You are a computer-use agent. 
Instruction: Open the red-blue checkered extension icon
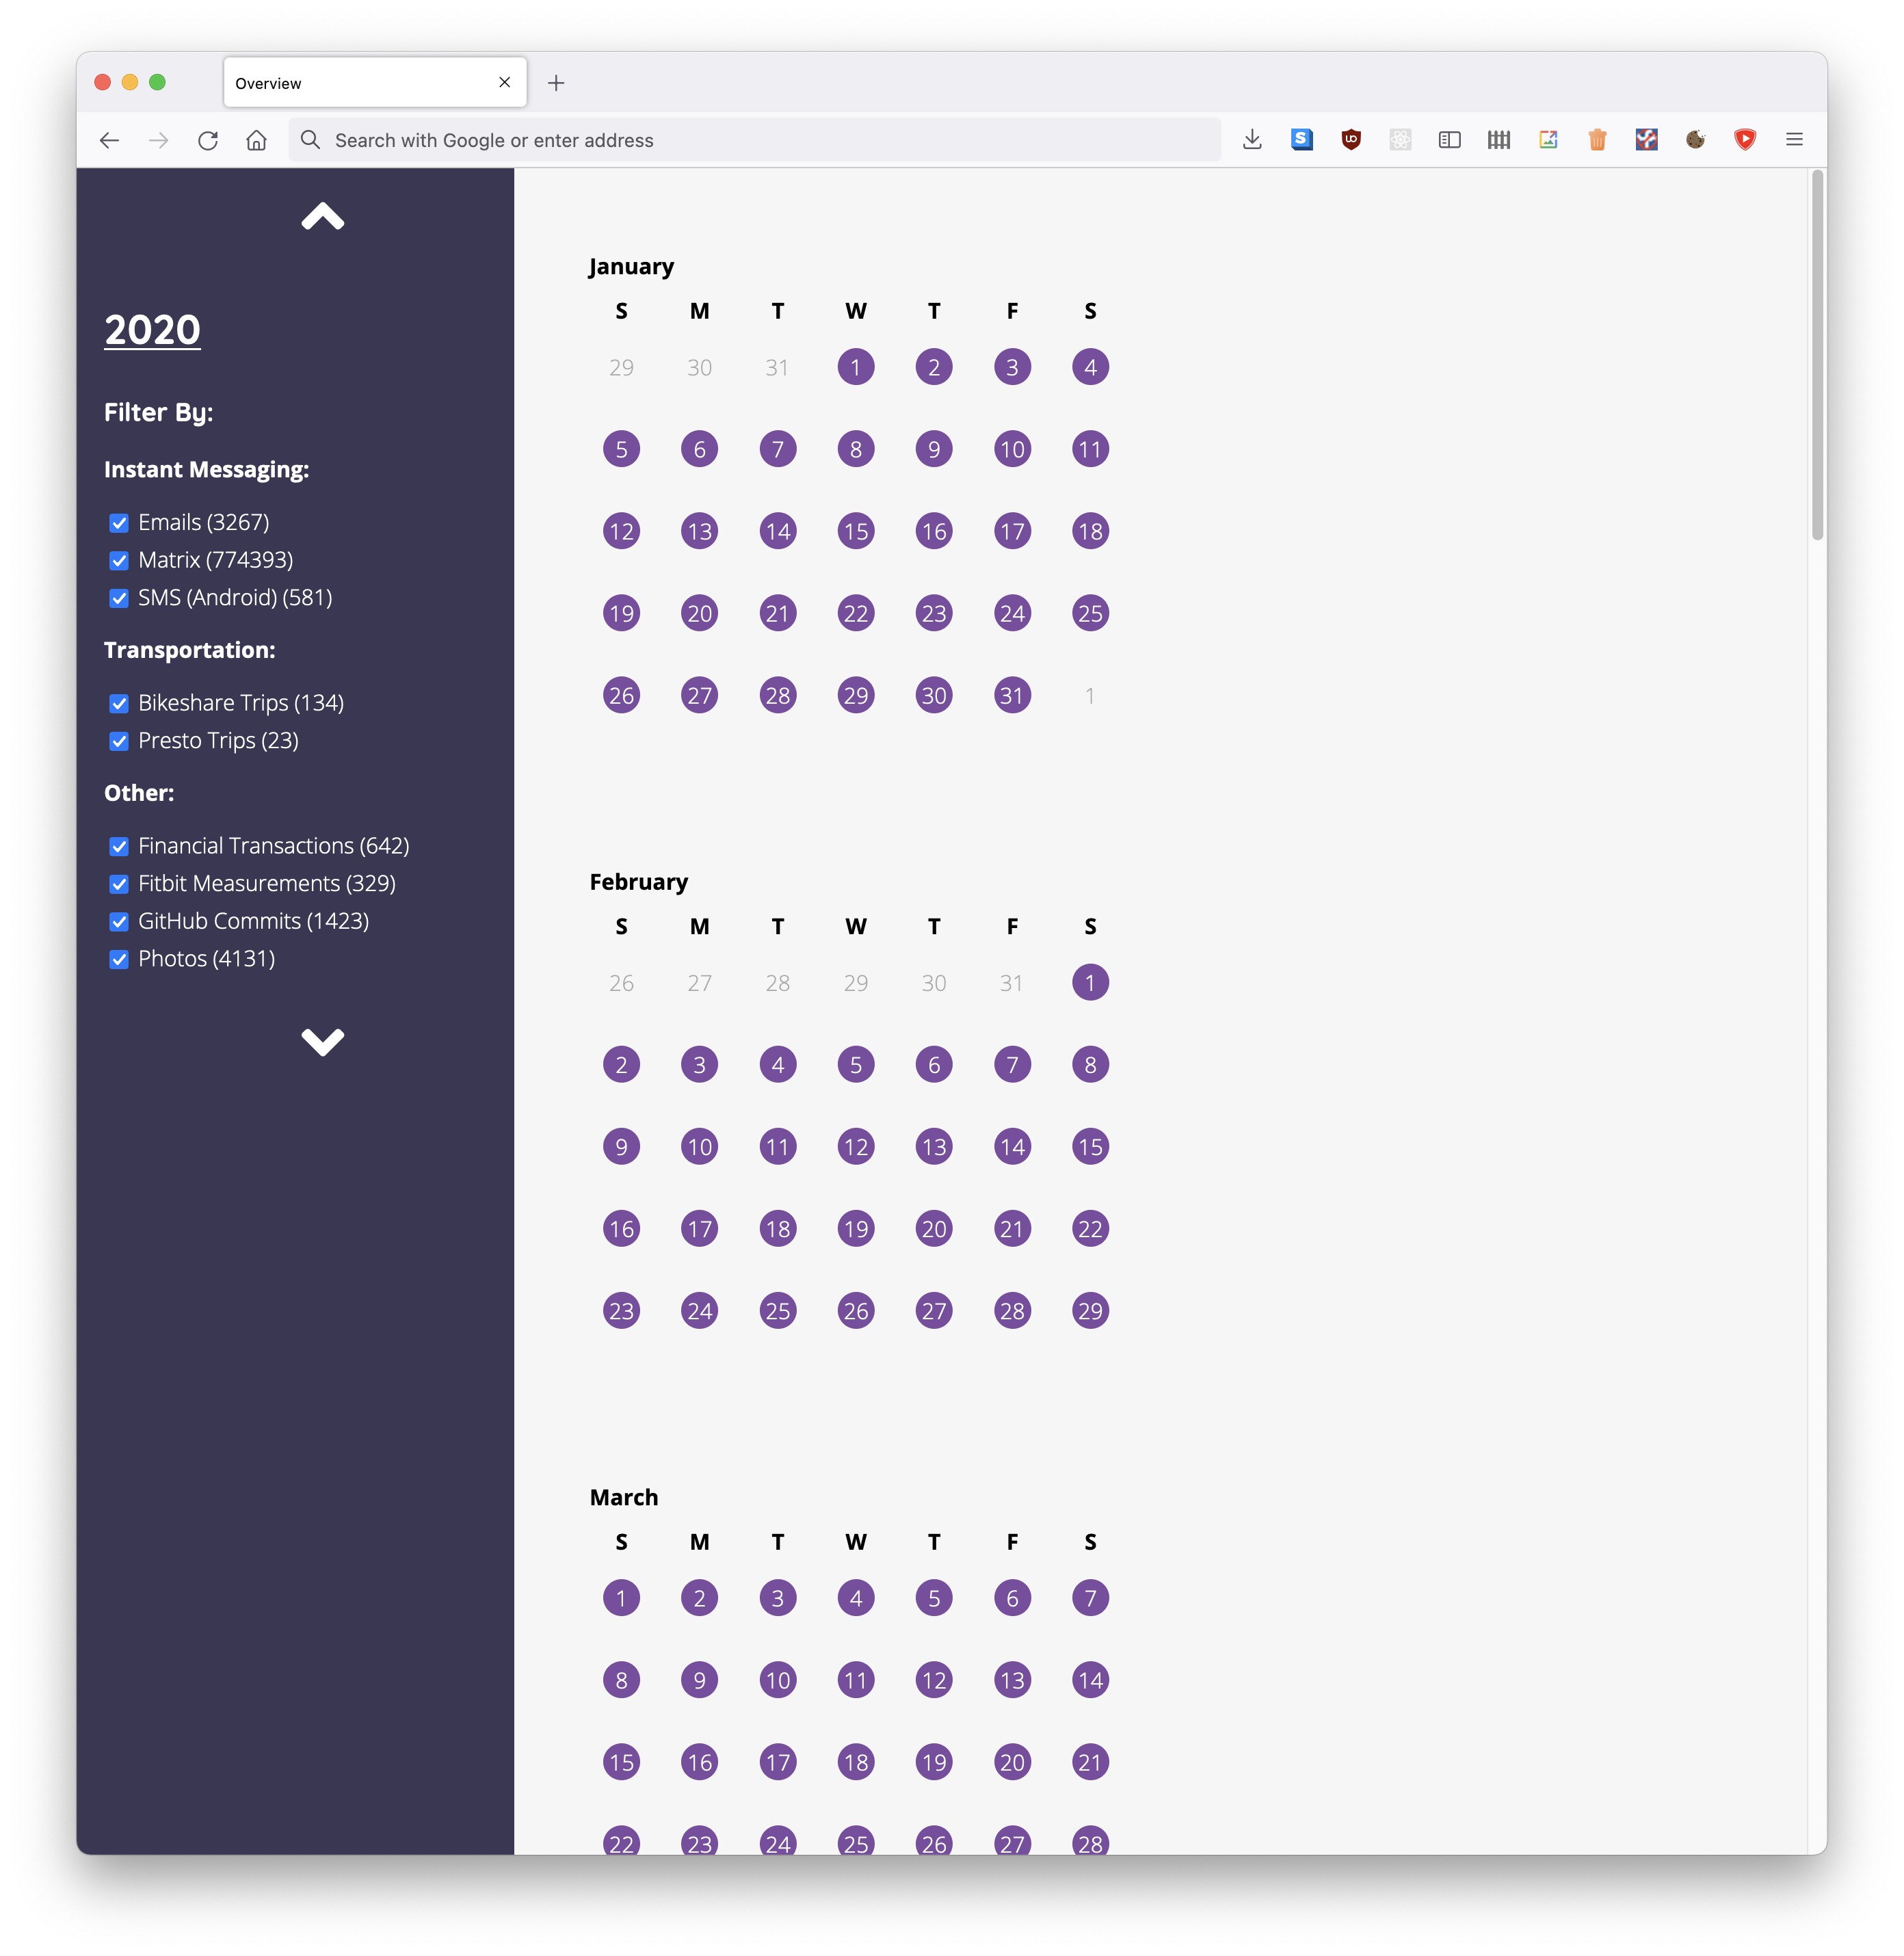click(1647, 140)
